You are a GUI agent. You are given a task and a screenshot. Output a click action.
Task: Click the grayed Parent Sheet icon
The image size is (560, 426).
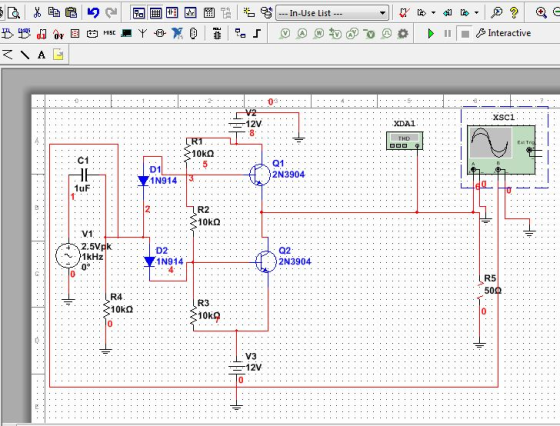[x=226, y=13]
